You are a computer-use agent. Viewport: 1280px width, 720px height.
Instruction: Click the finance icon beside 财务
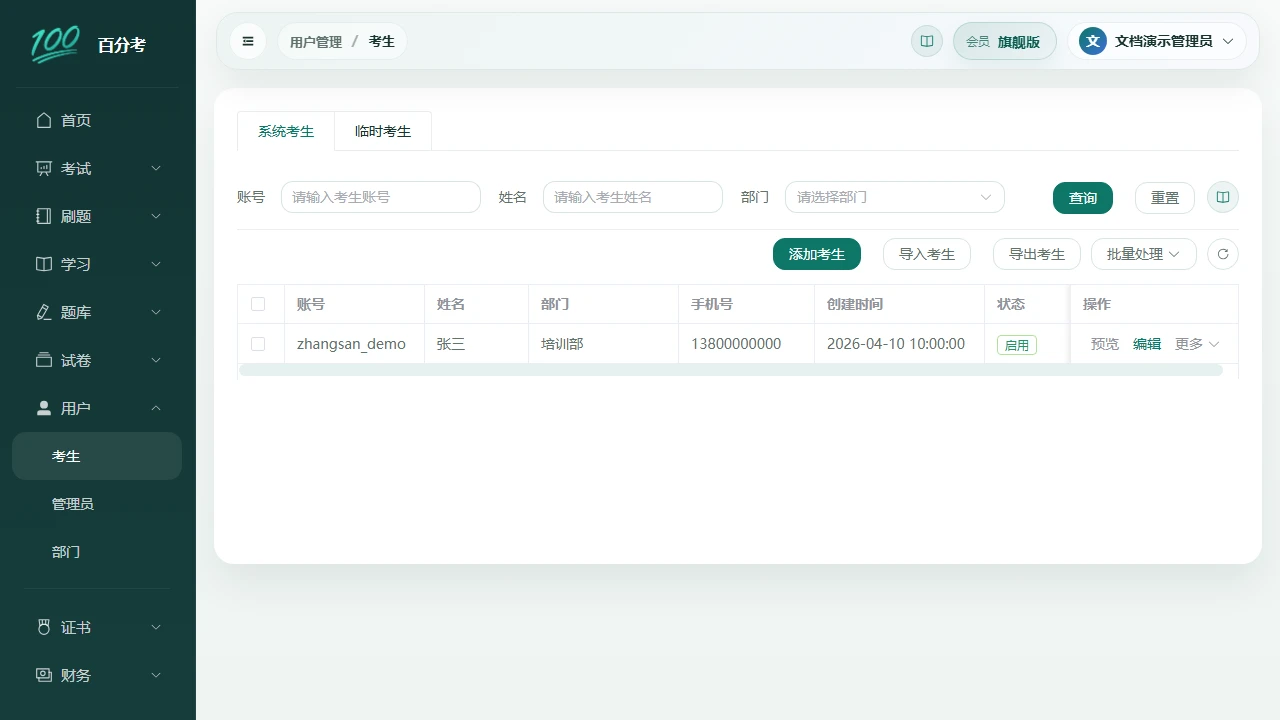click(43, 675)
